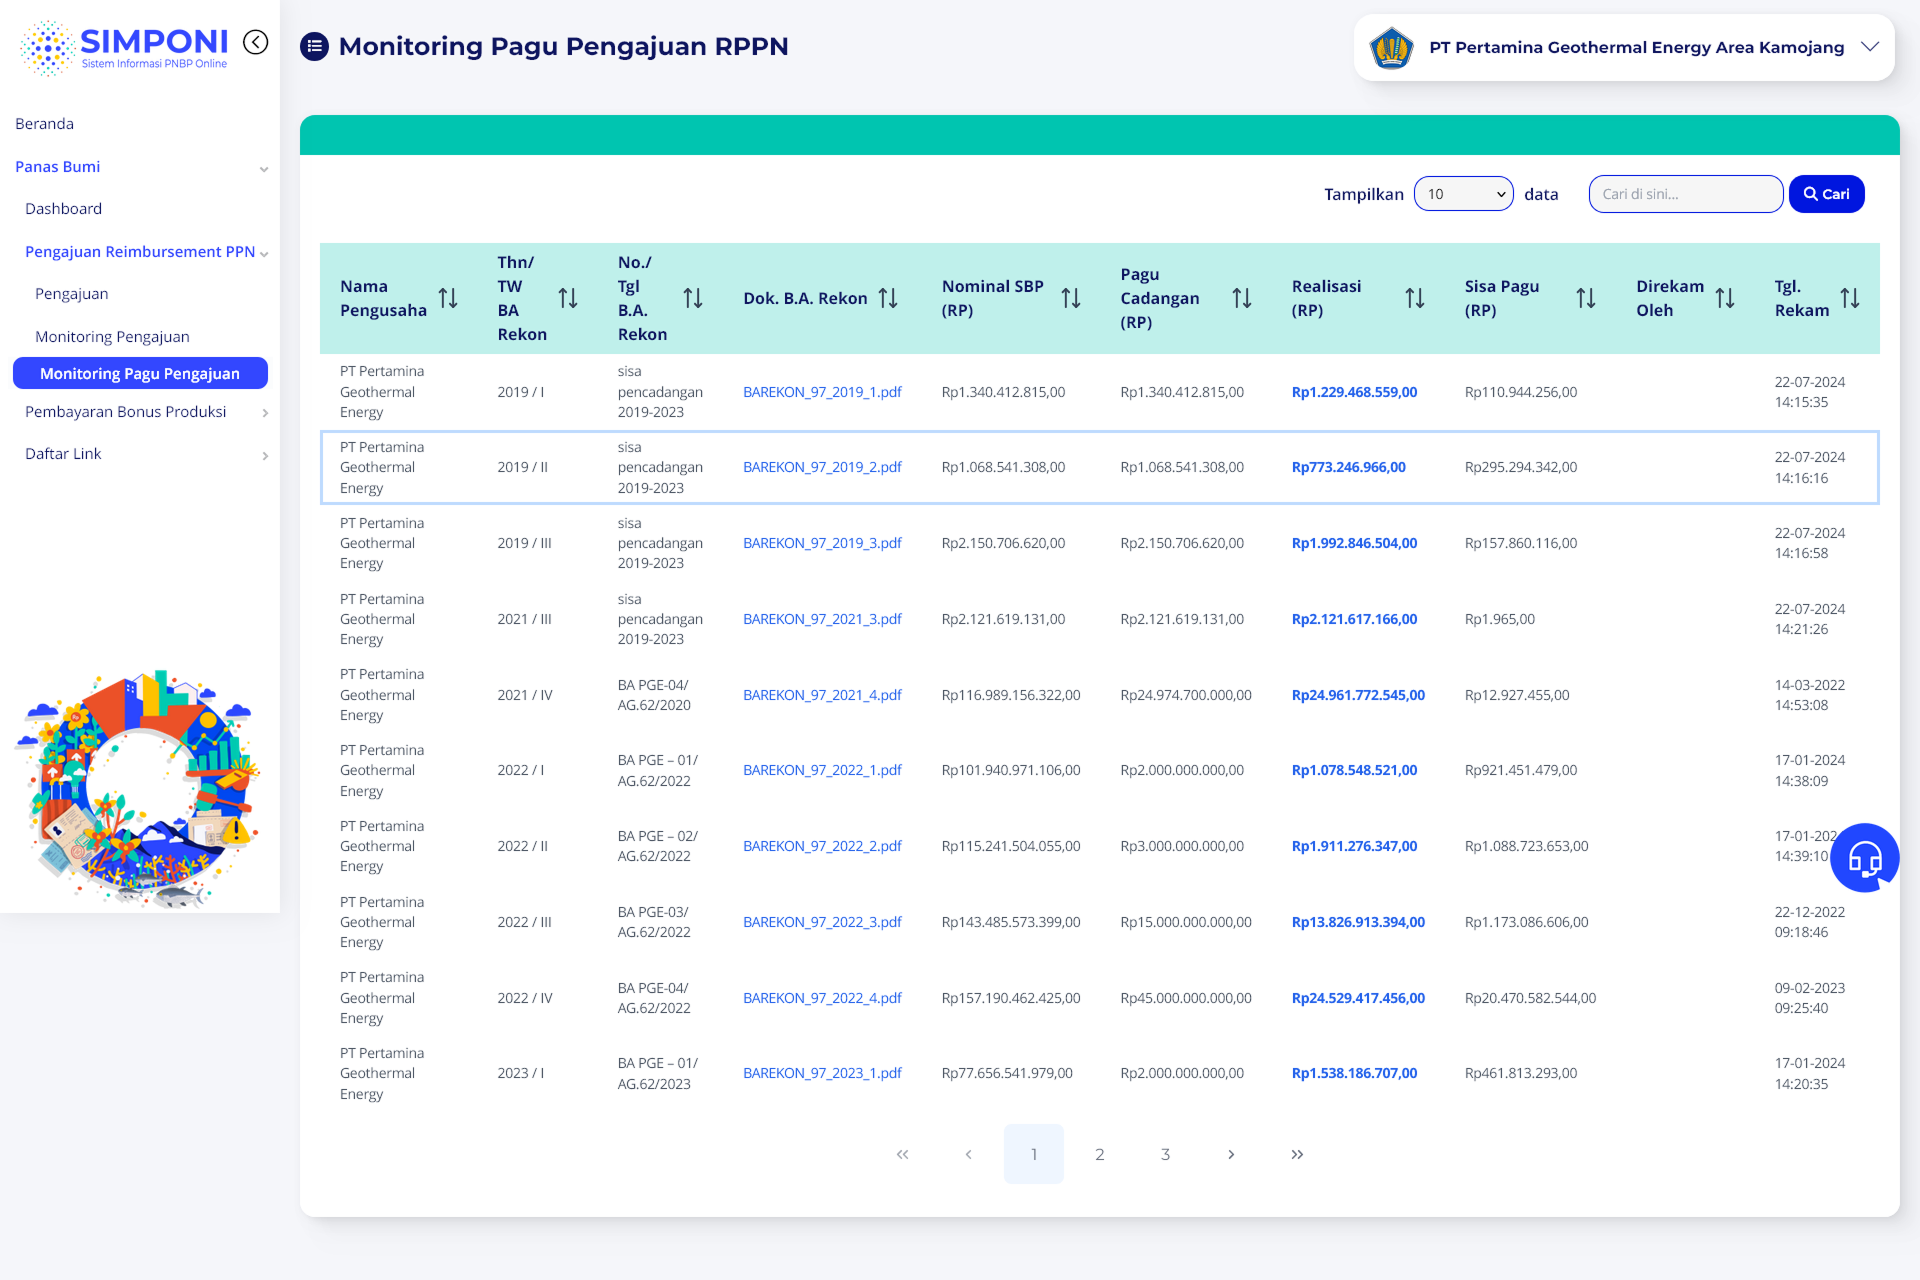View realisasi details Rp24.529.417.456,00

point(1358,998)
